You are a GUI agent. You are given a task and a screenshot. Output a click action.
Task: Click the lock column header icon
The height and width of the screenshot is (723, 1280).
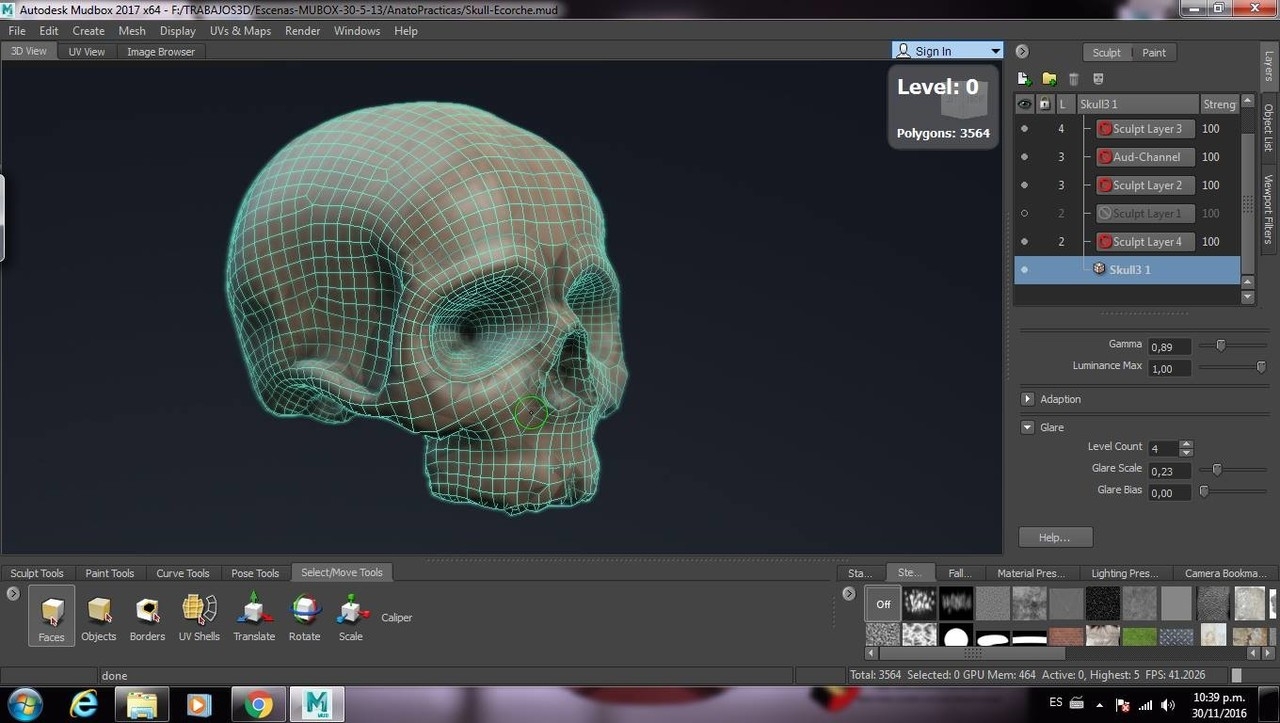[x=1045, y=104]
